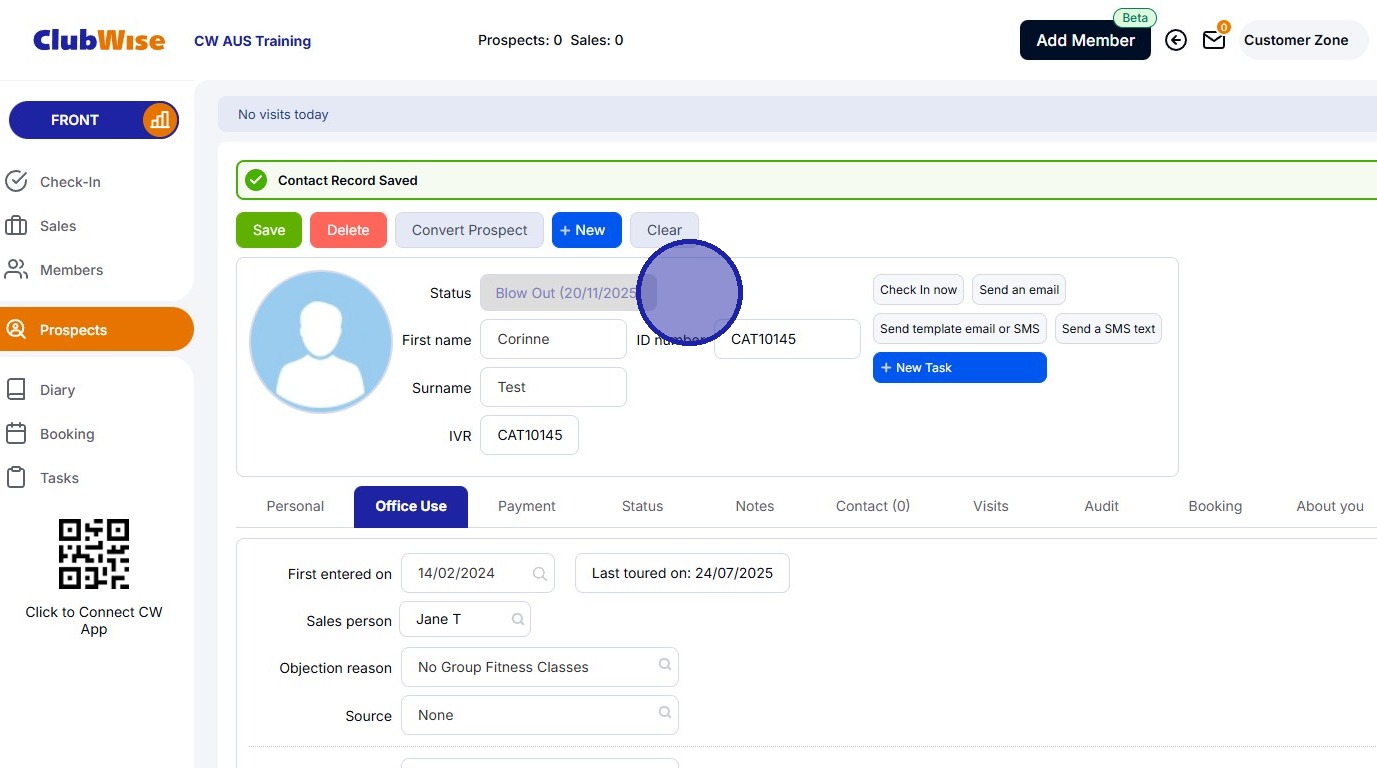Click the red Delete button

click(x=348, y=230)
